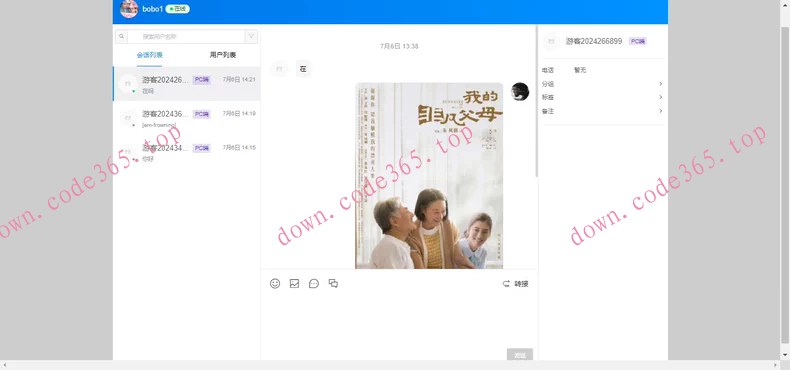
Task: Click the agent avatar beside poster message
Action: click(520, 92)
